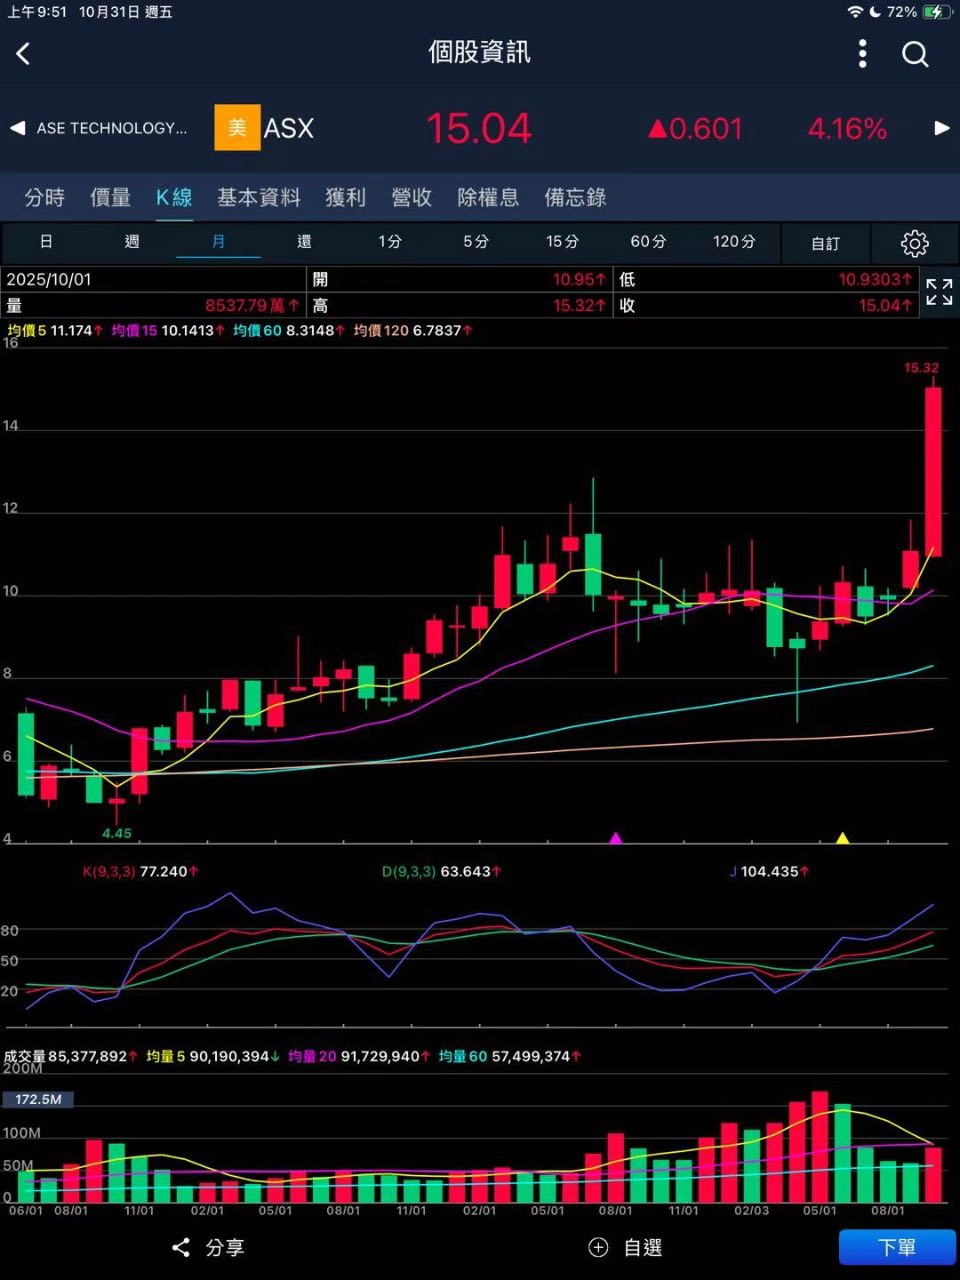Expand chart to fullscreen
The width and height of the screenshot is (960, 1280).
pyautogui.click(x=939, y=292)
